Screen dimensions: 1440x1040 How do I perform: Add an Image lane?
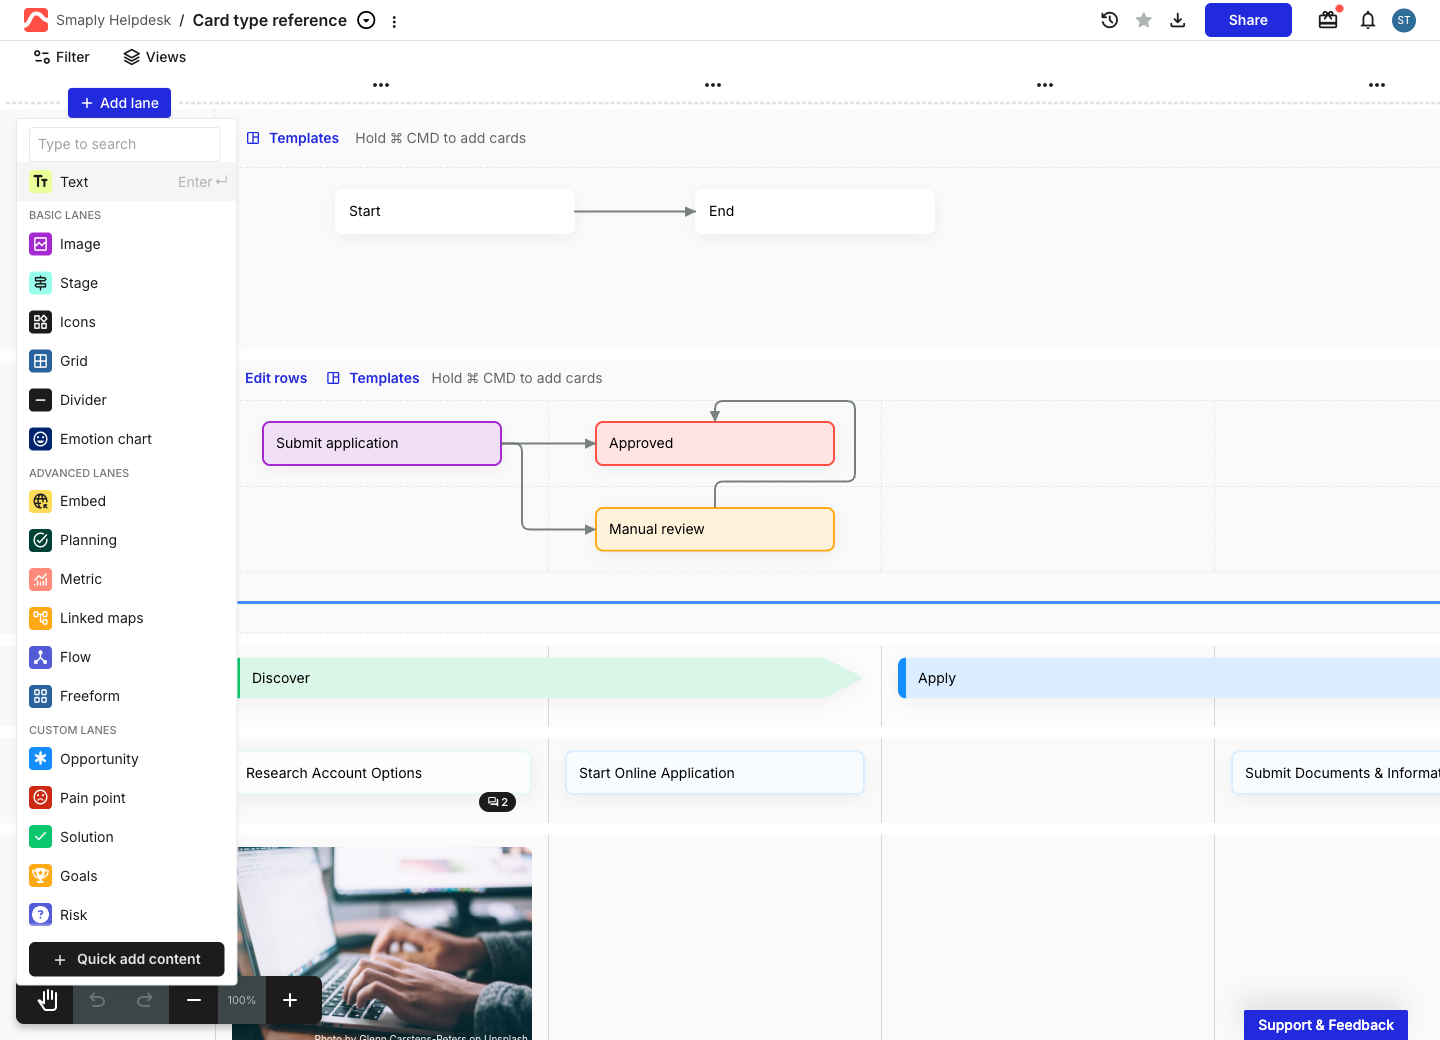[127, 244]
